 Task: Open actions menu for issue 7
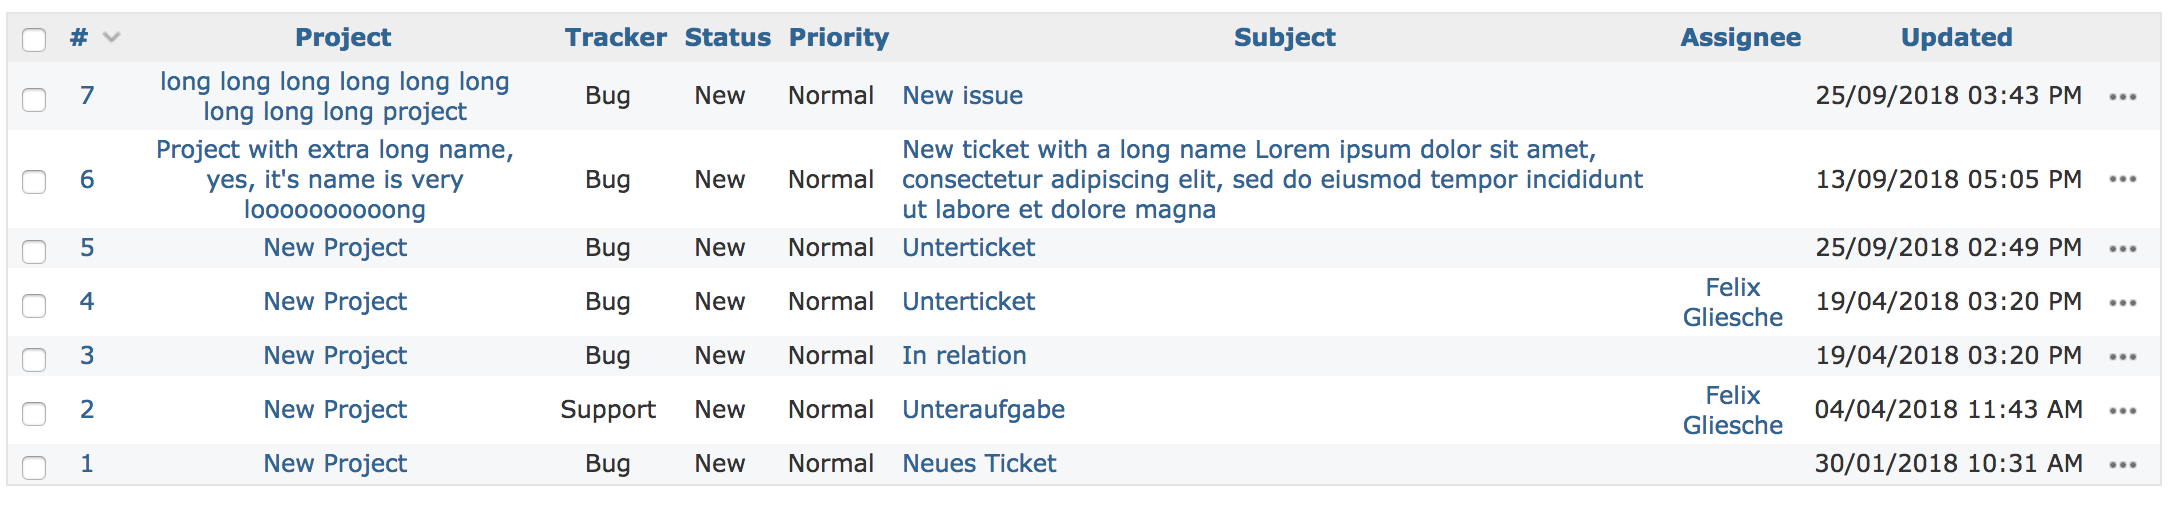(2122, 97)
